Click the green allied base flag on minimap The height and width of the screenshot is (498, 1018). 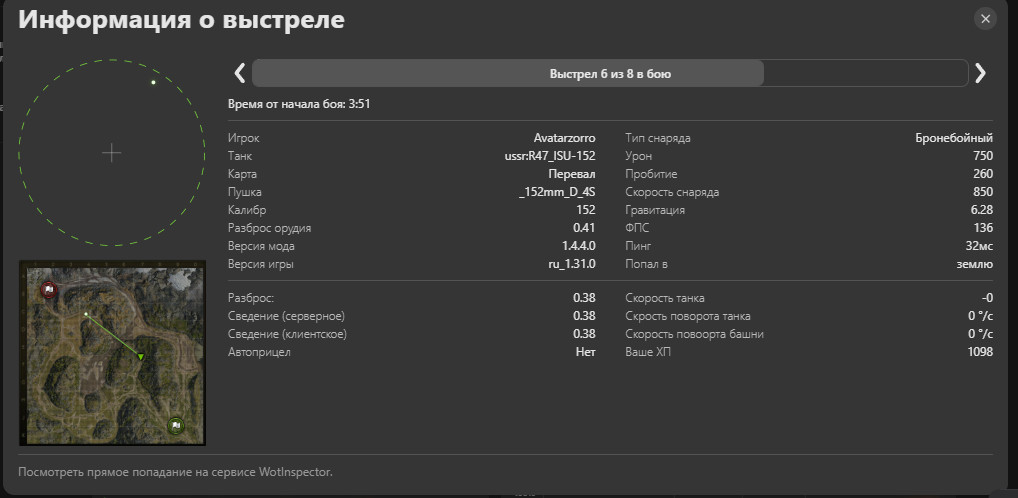coord(176,425)
